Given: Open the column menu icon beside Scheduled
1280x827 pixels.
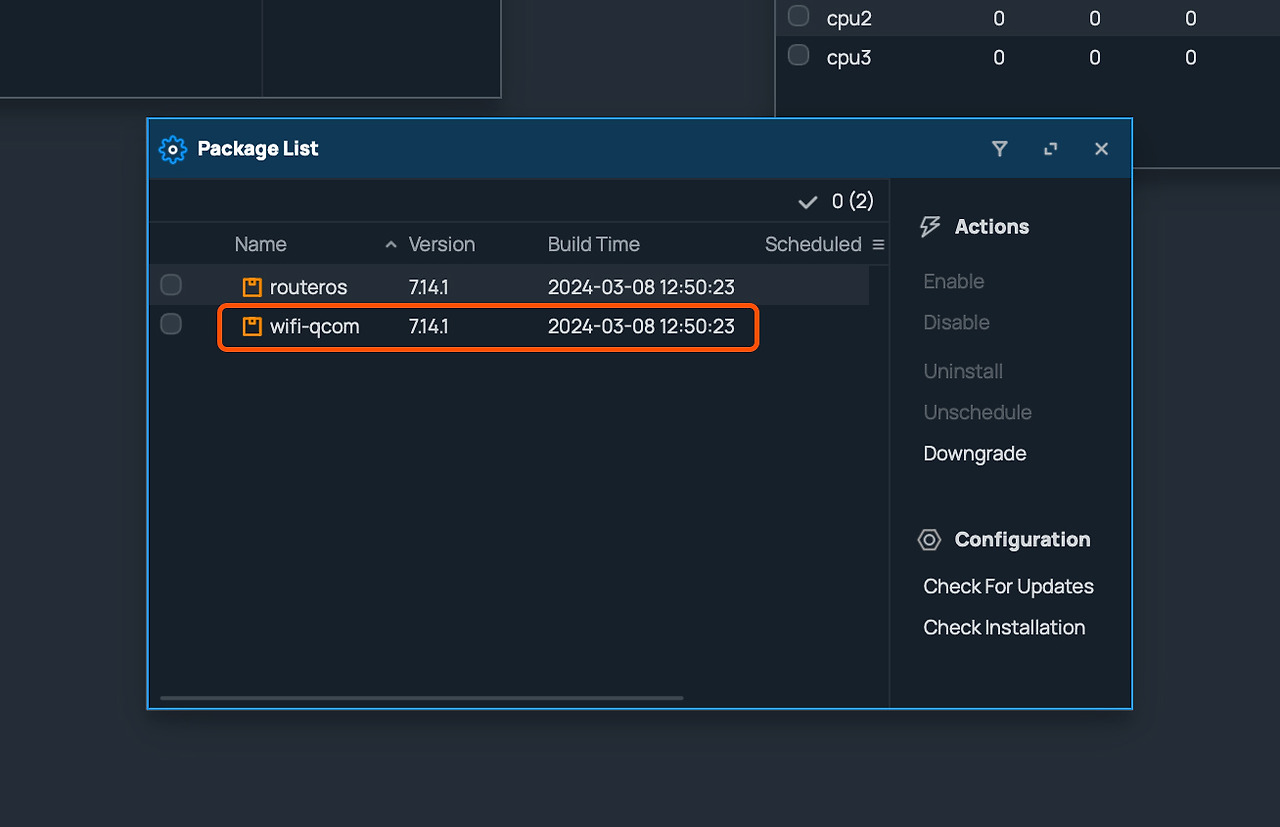Looking at the screenshot, I should [878, 245].
